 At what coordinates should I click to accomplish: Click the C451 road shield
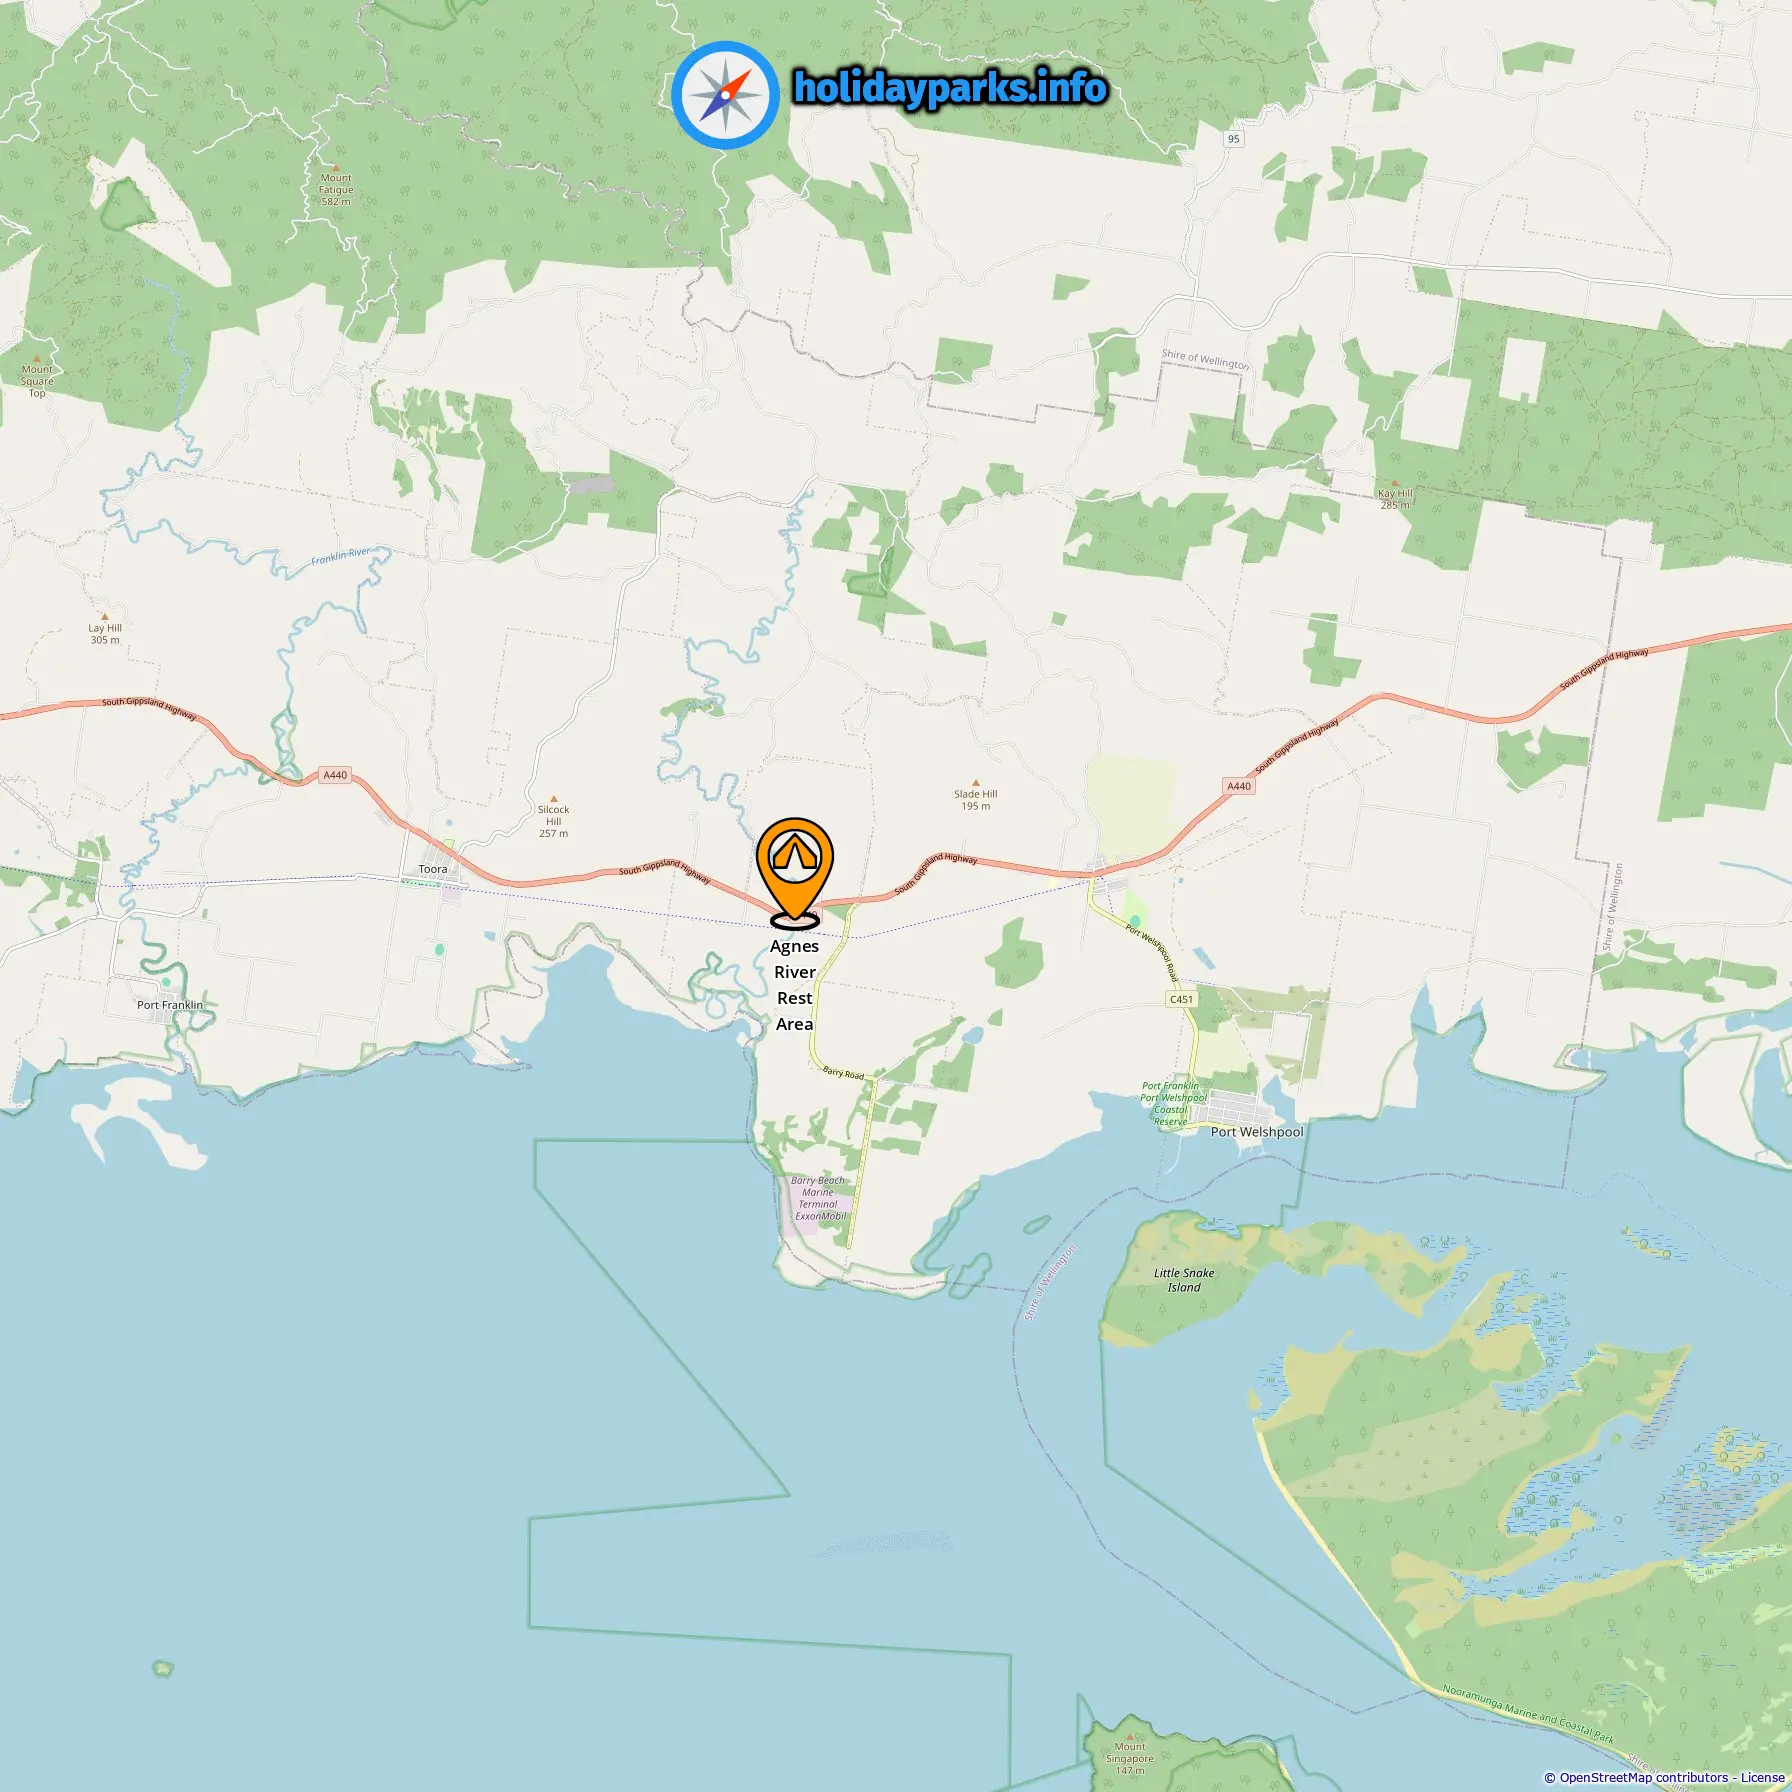click(x=1181, y=999)
